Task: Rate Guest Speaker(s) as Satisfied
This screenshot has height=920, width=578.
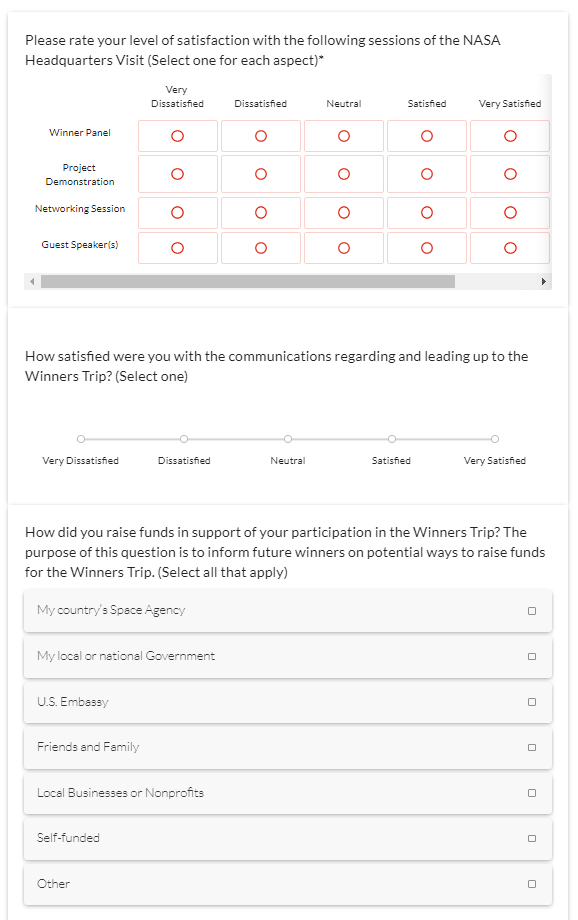Action: pos(427,248)
